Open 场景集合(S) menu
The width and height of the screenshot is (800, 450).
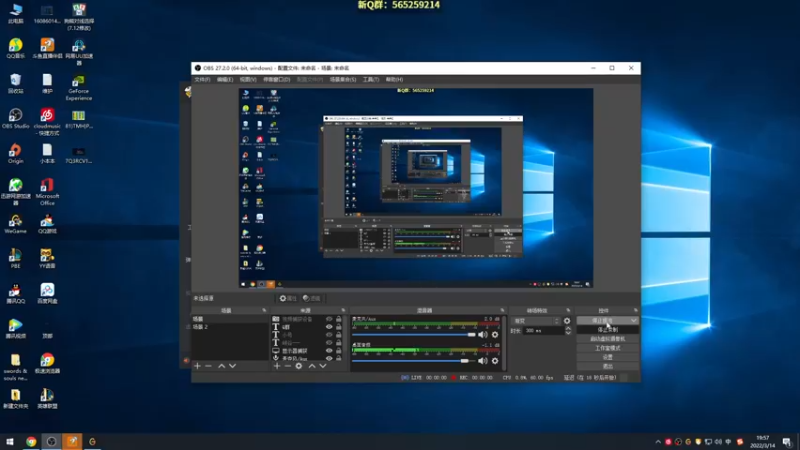click(343, 80)
